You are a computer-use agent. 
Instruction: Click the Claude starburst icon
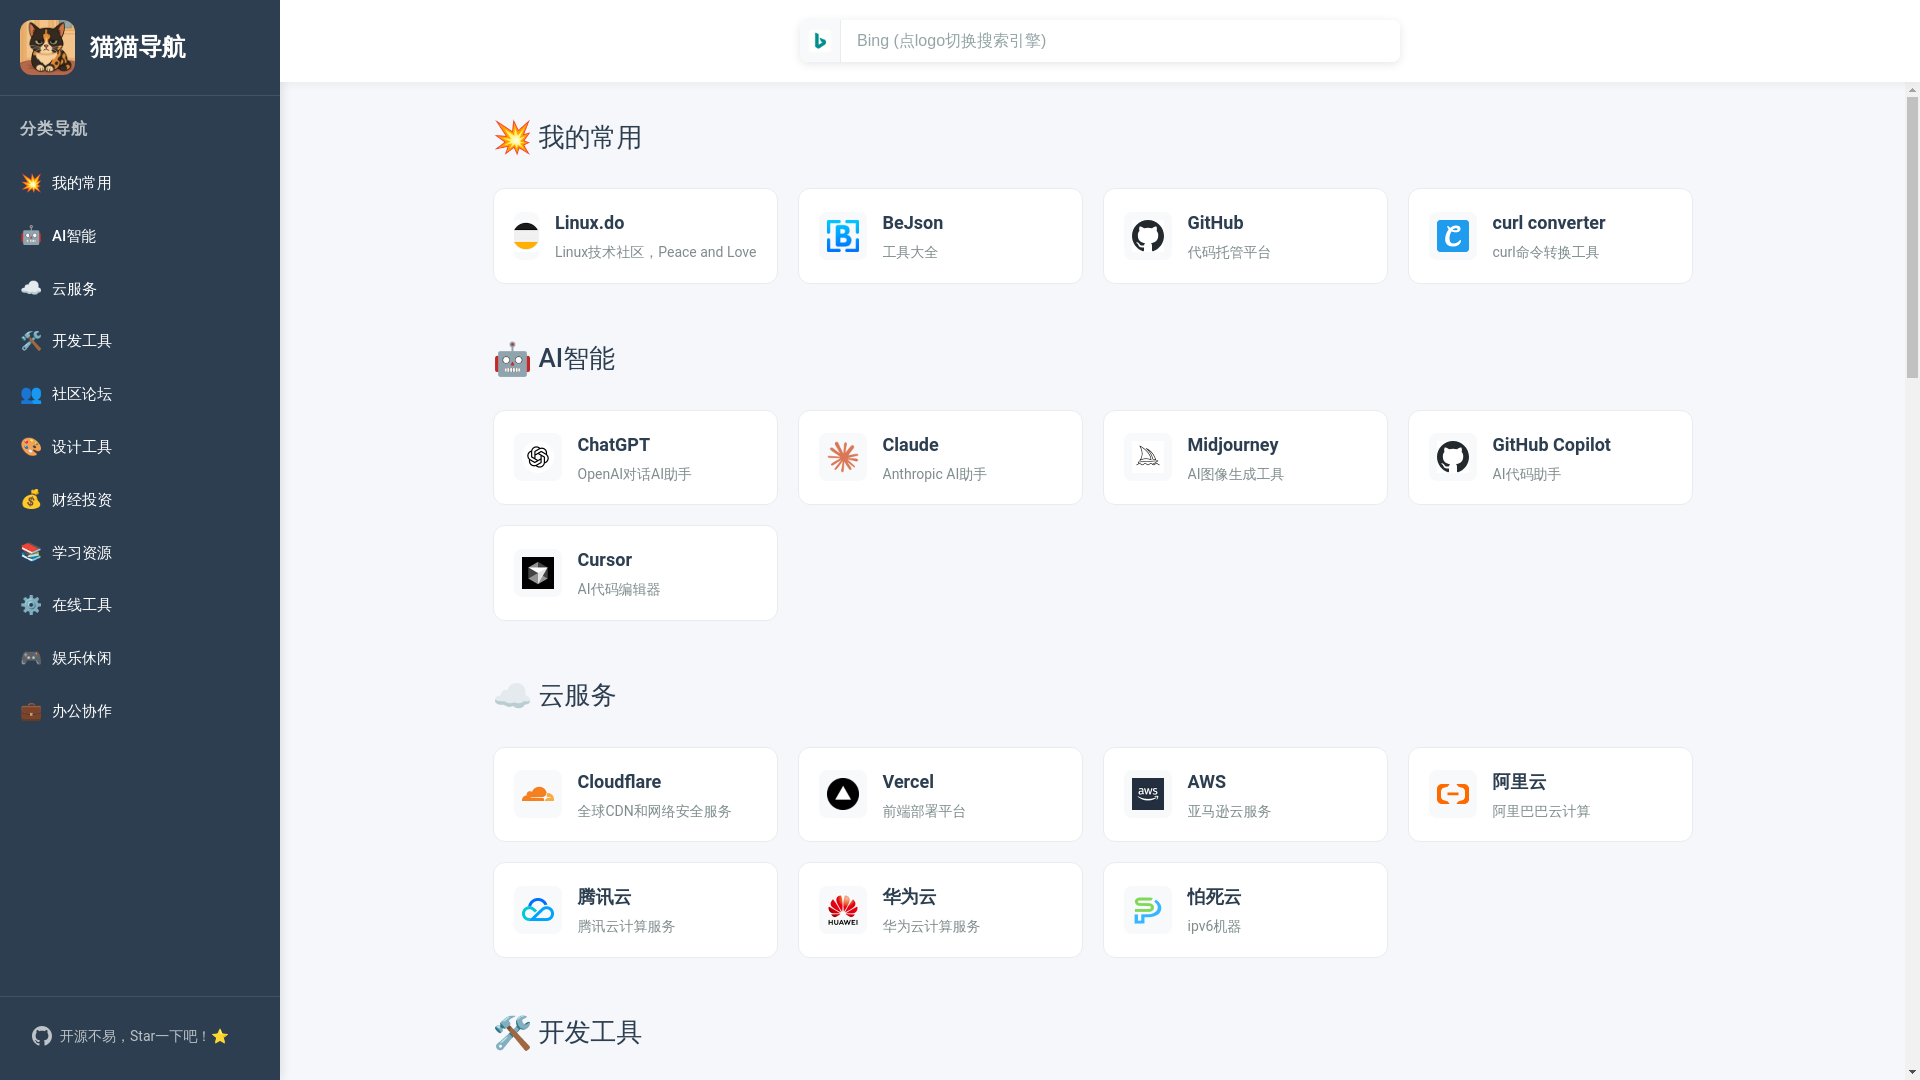[x=843, y=457]
